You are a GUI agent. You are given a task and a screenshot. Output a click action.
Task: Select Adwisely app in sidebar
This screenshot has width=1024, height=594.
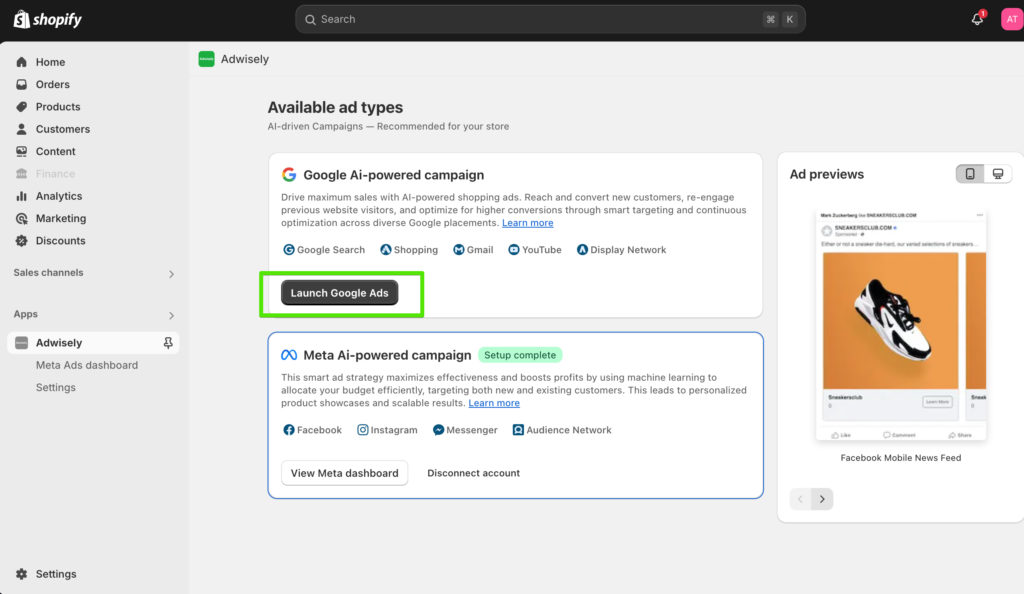click(x=93, y=343)
